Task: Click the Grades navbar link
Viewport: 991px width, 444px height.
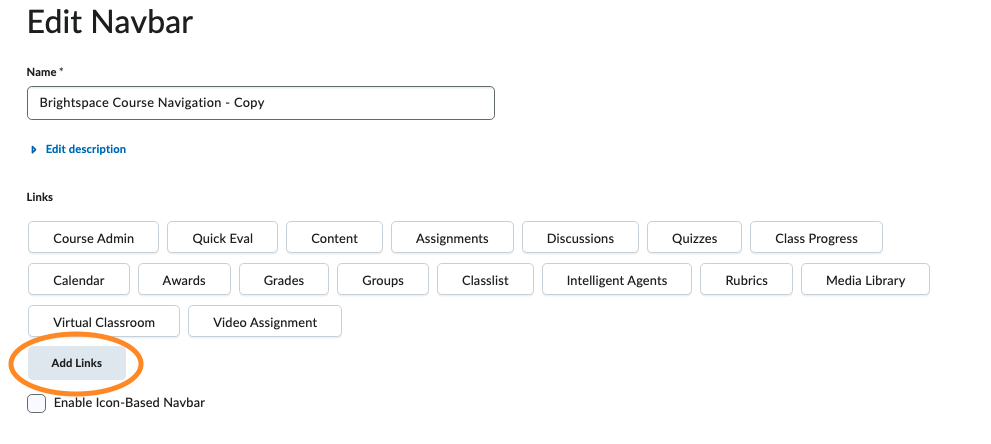Action: point(284,280)
